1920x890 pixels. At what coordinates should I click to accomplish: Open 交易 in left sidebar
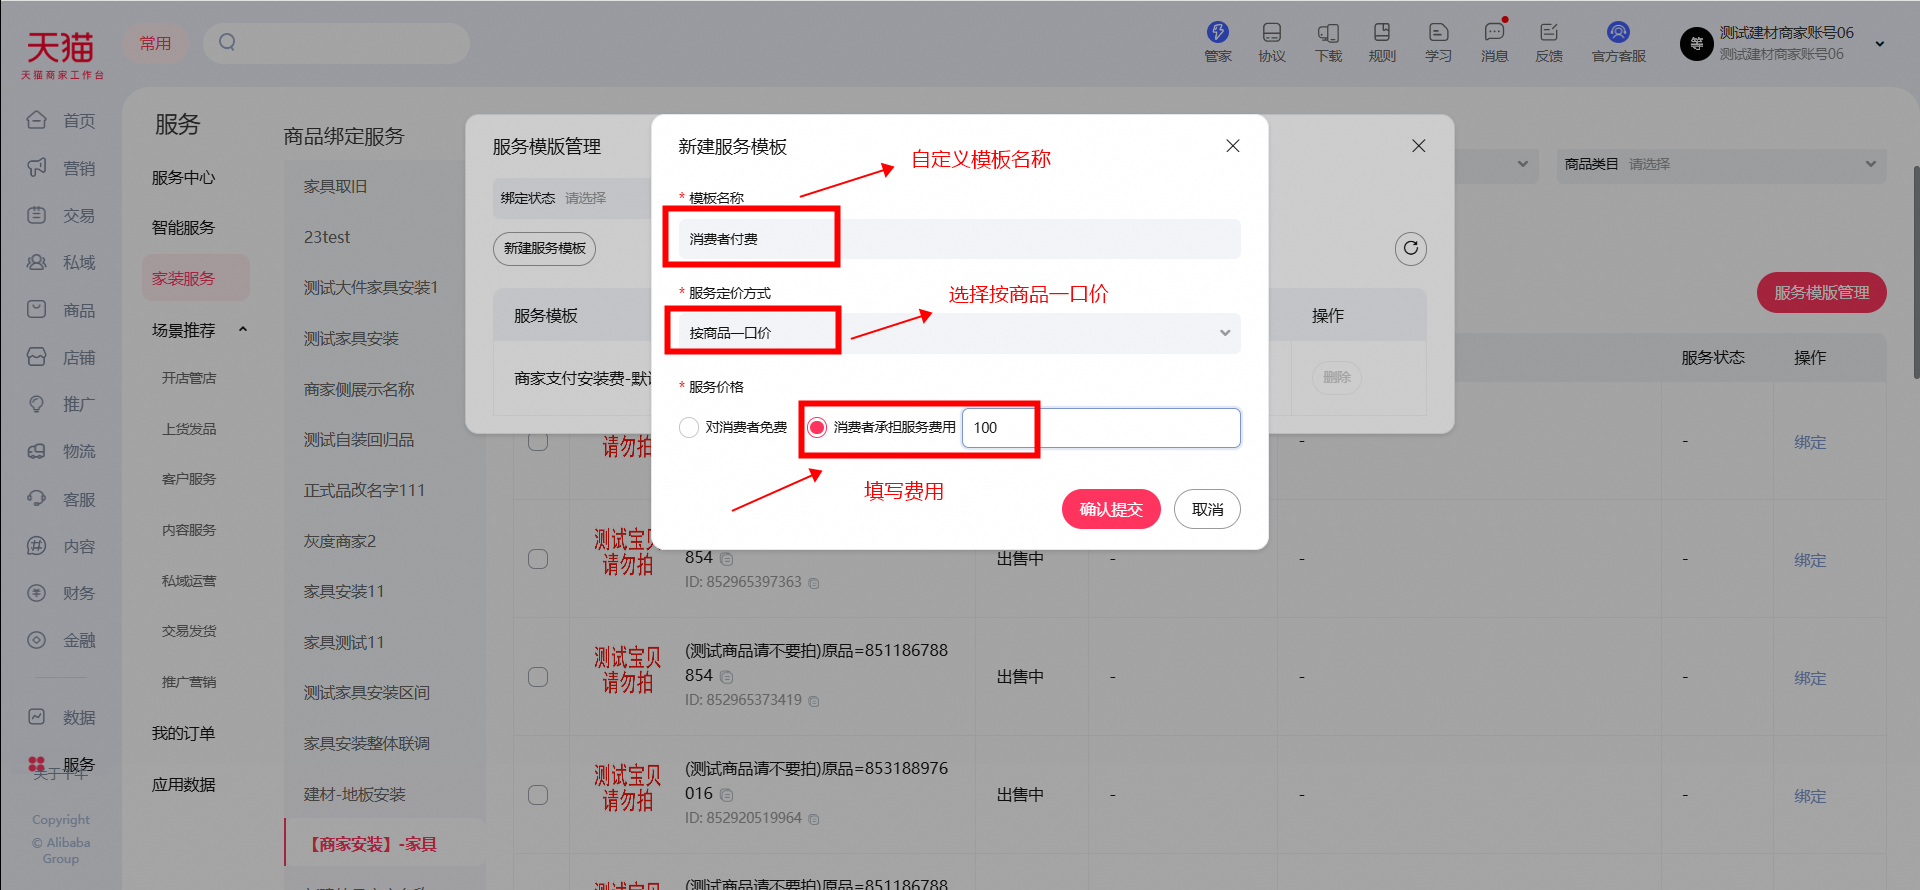(x=61, y=215)
